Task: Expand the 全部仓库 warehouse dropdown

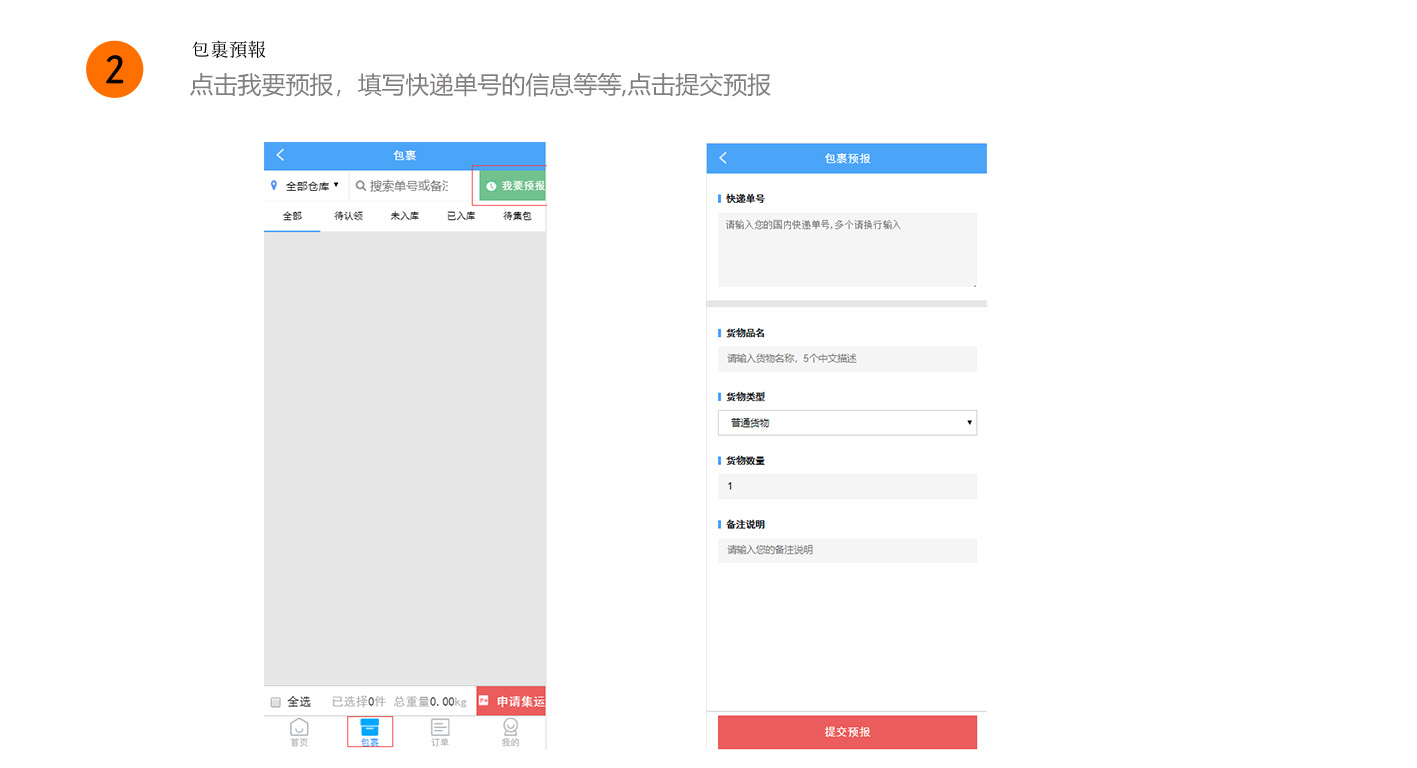Action: click(312, 186)
